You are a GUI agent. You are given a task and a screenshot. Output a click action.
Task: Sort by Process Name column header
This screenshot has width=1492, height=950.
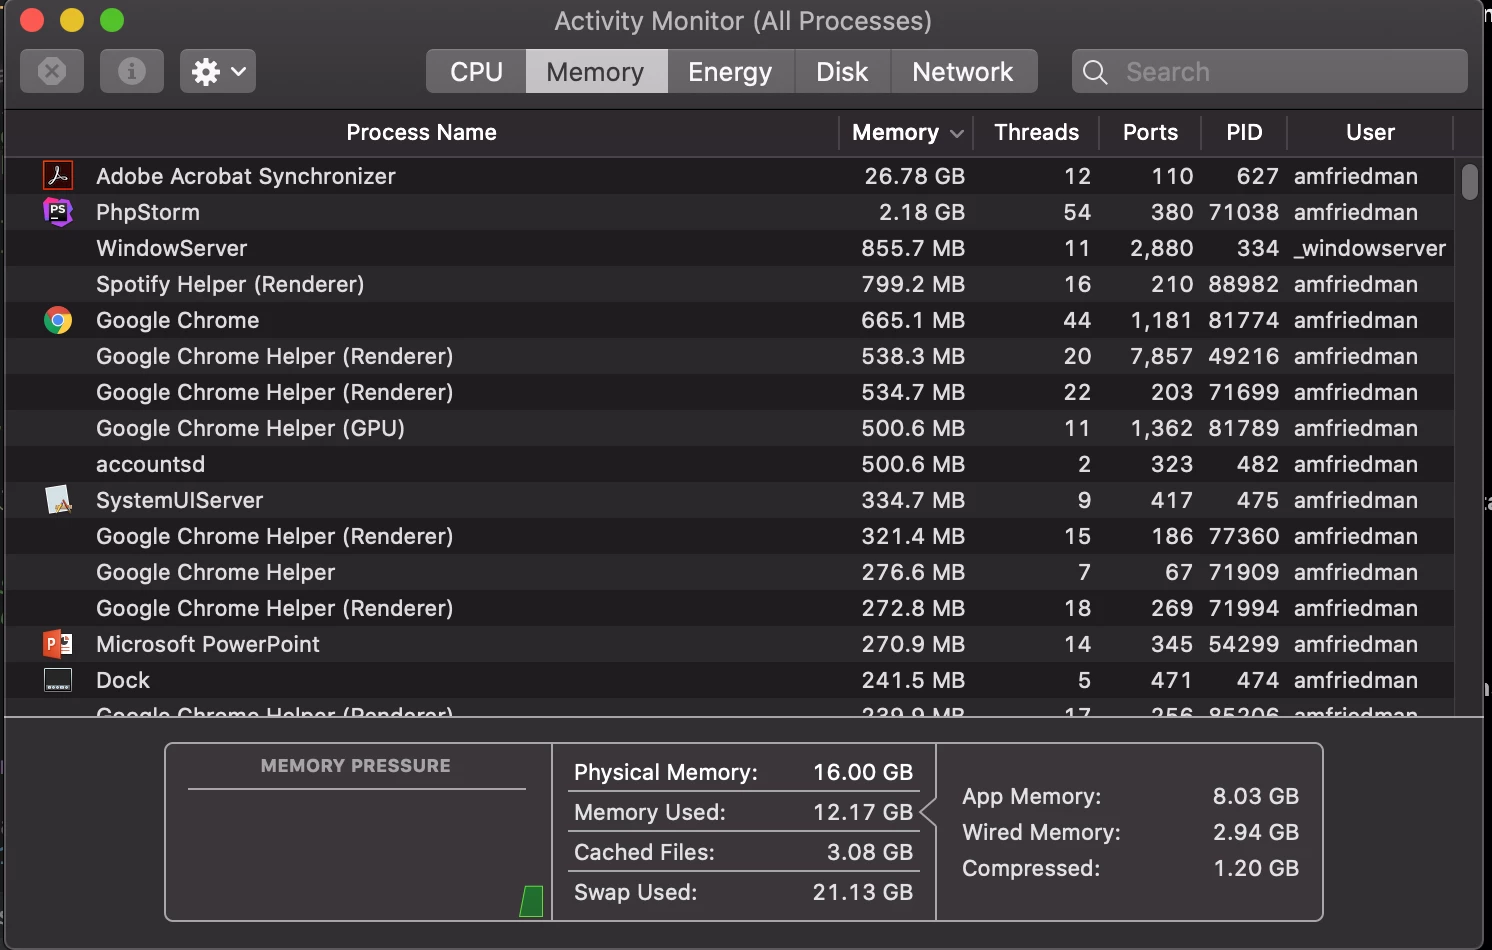[x=421, y=132]
